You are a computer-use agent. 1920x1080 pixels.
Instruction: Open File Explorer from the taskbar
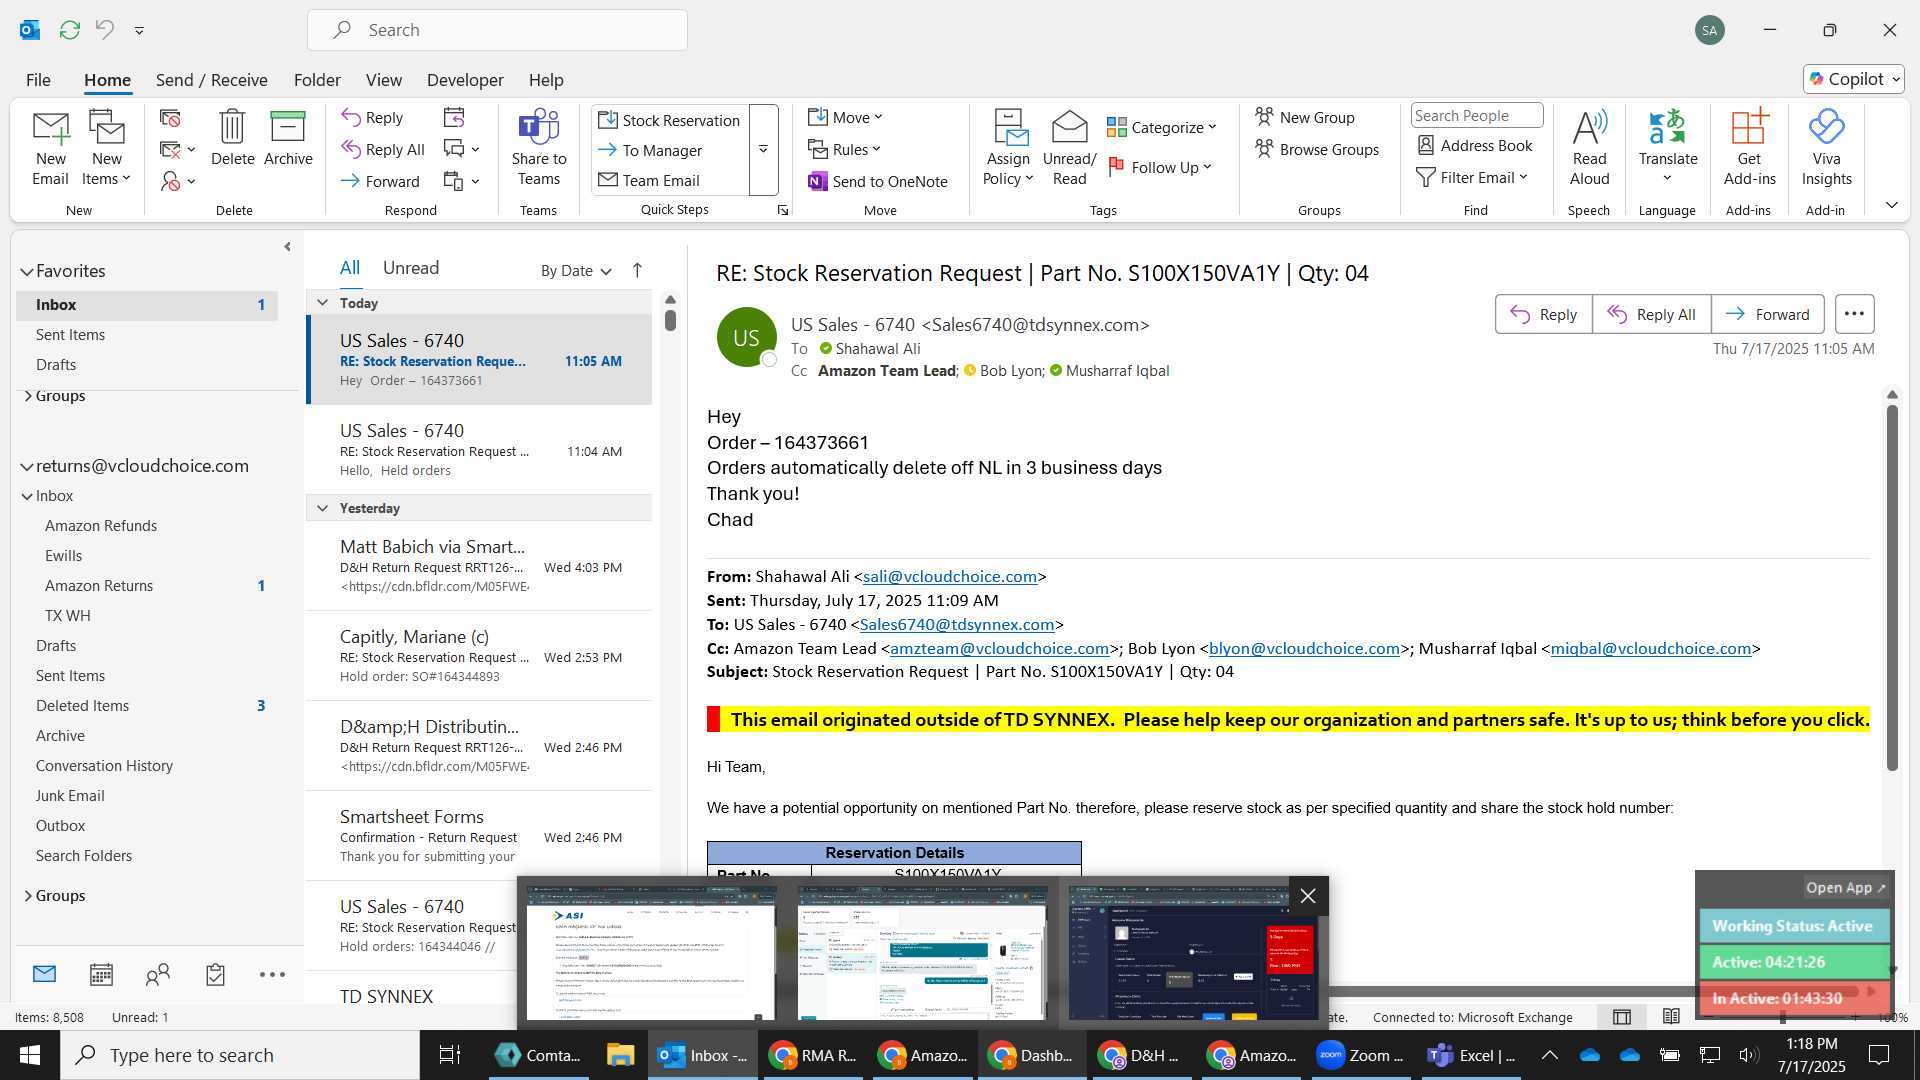pyautogui.click(x=619, y=1055)
